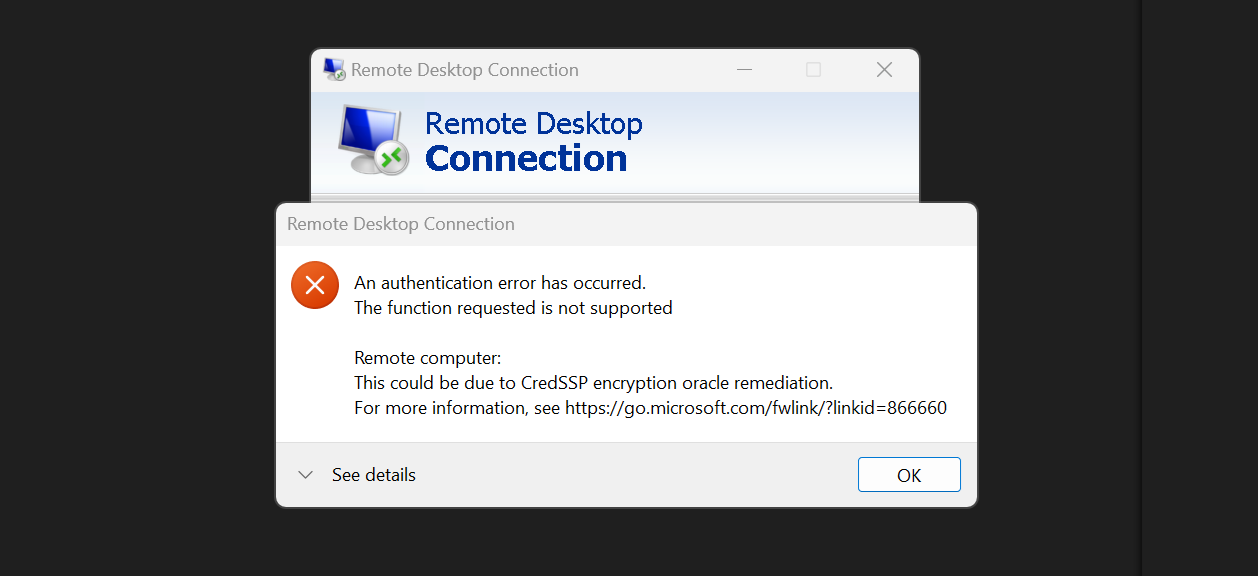The height and width of the screenshot is (576, 1258).
Task: Click the red error X icon
Action: click(x=314, y=285)
